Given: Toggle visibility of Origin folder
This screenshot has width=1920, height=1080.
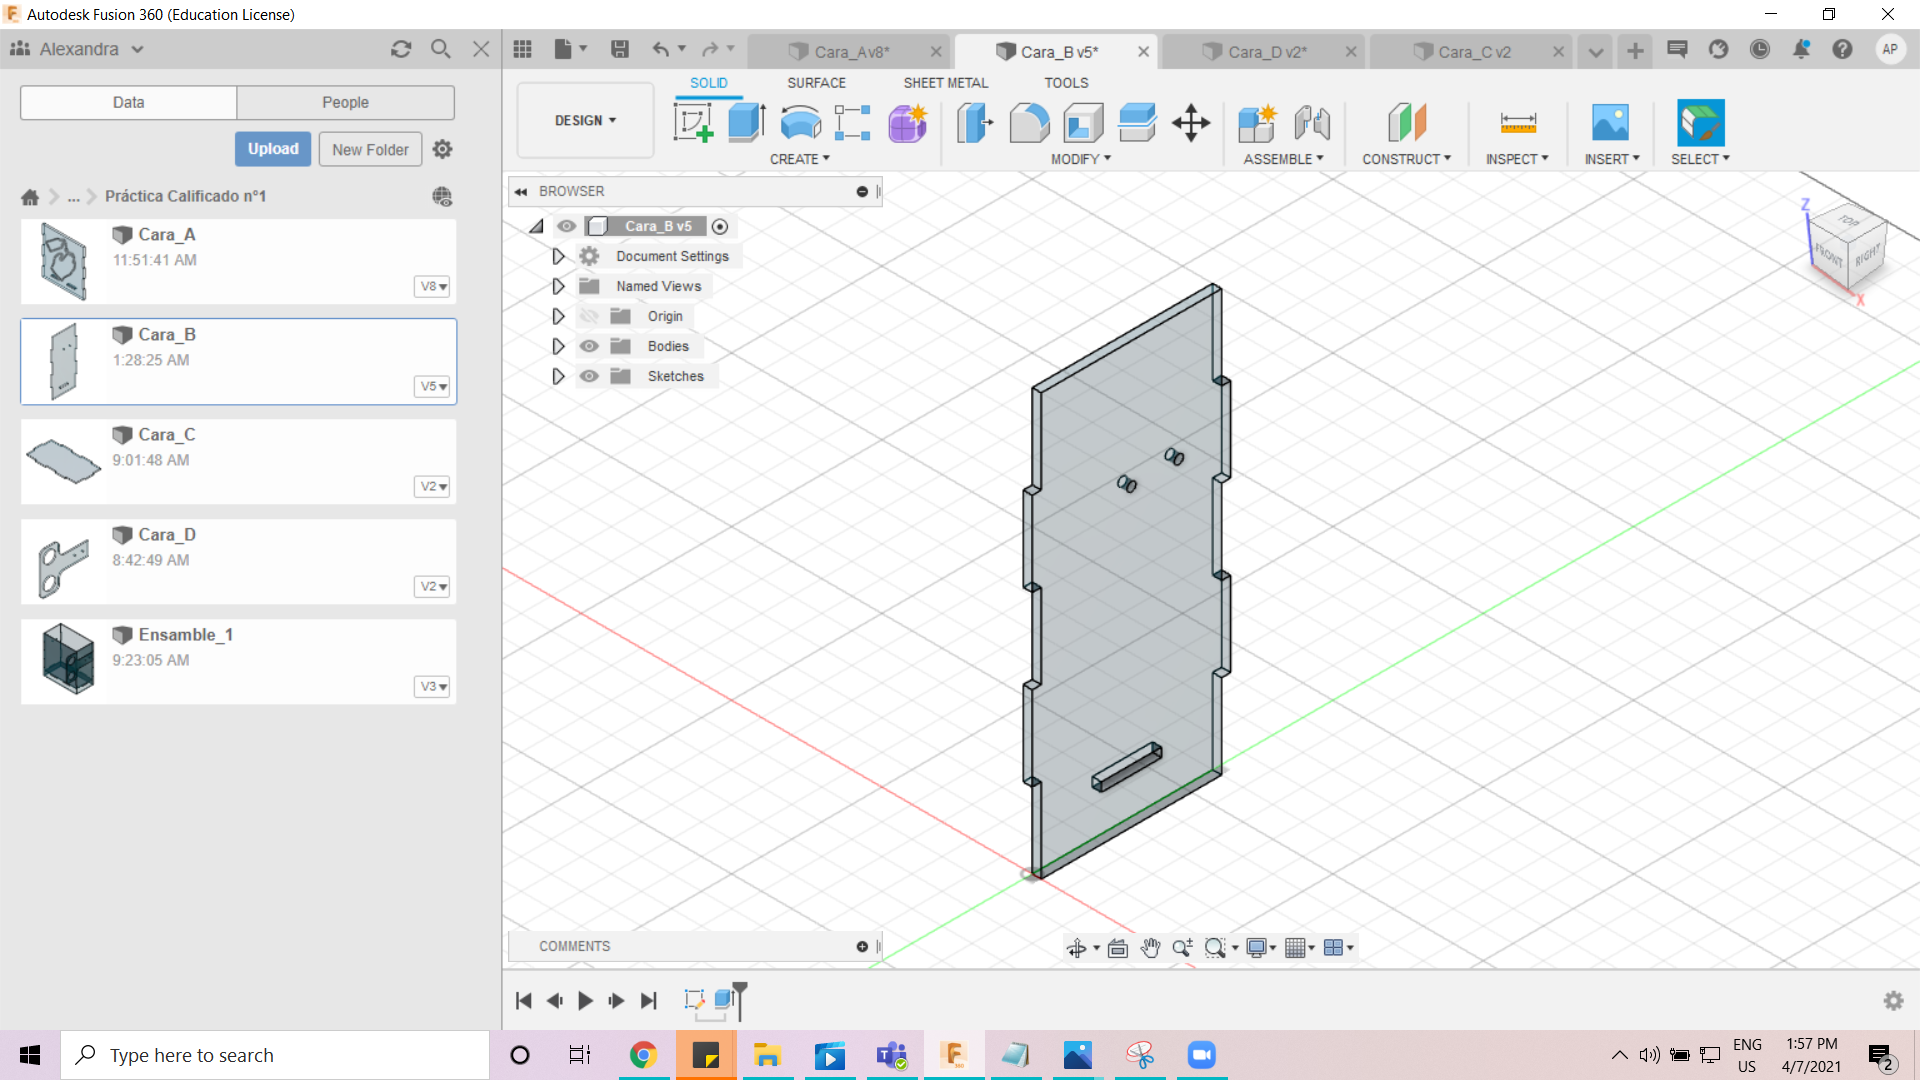Looking at the screenshot, I should coord(588,315).
